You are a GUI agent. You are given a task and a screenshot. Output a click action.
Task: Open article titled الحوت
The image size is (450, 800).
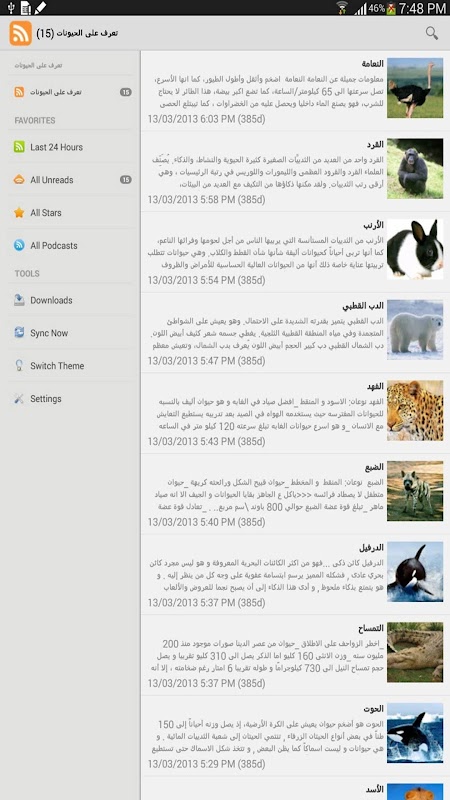(373, 709)
